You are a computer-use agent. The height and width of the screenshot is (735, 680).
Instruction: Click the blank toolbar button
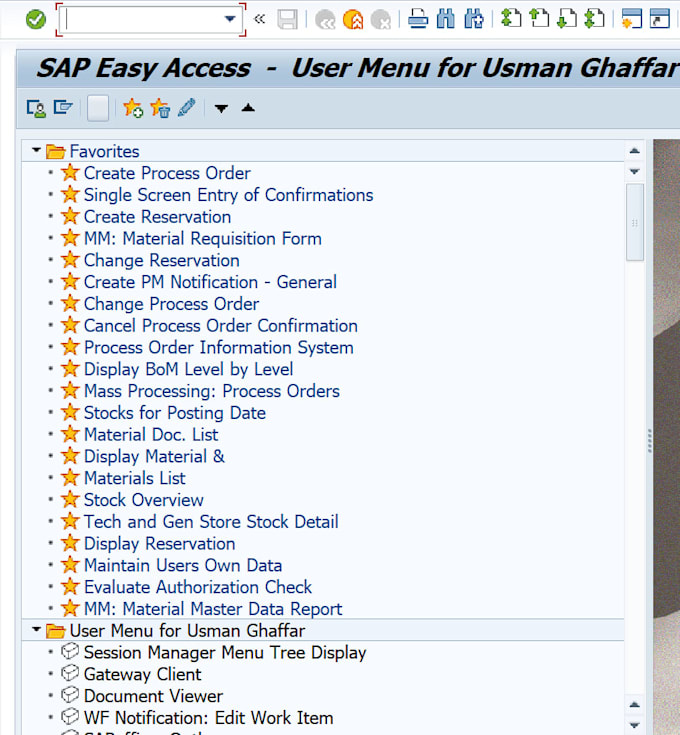[98, 108]
